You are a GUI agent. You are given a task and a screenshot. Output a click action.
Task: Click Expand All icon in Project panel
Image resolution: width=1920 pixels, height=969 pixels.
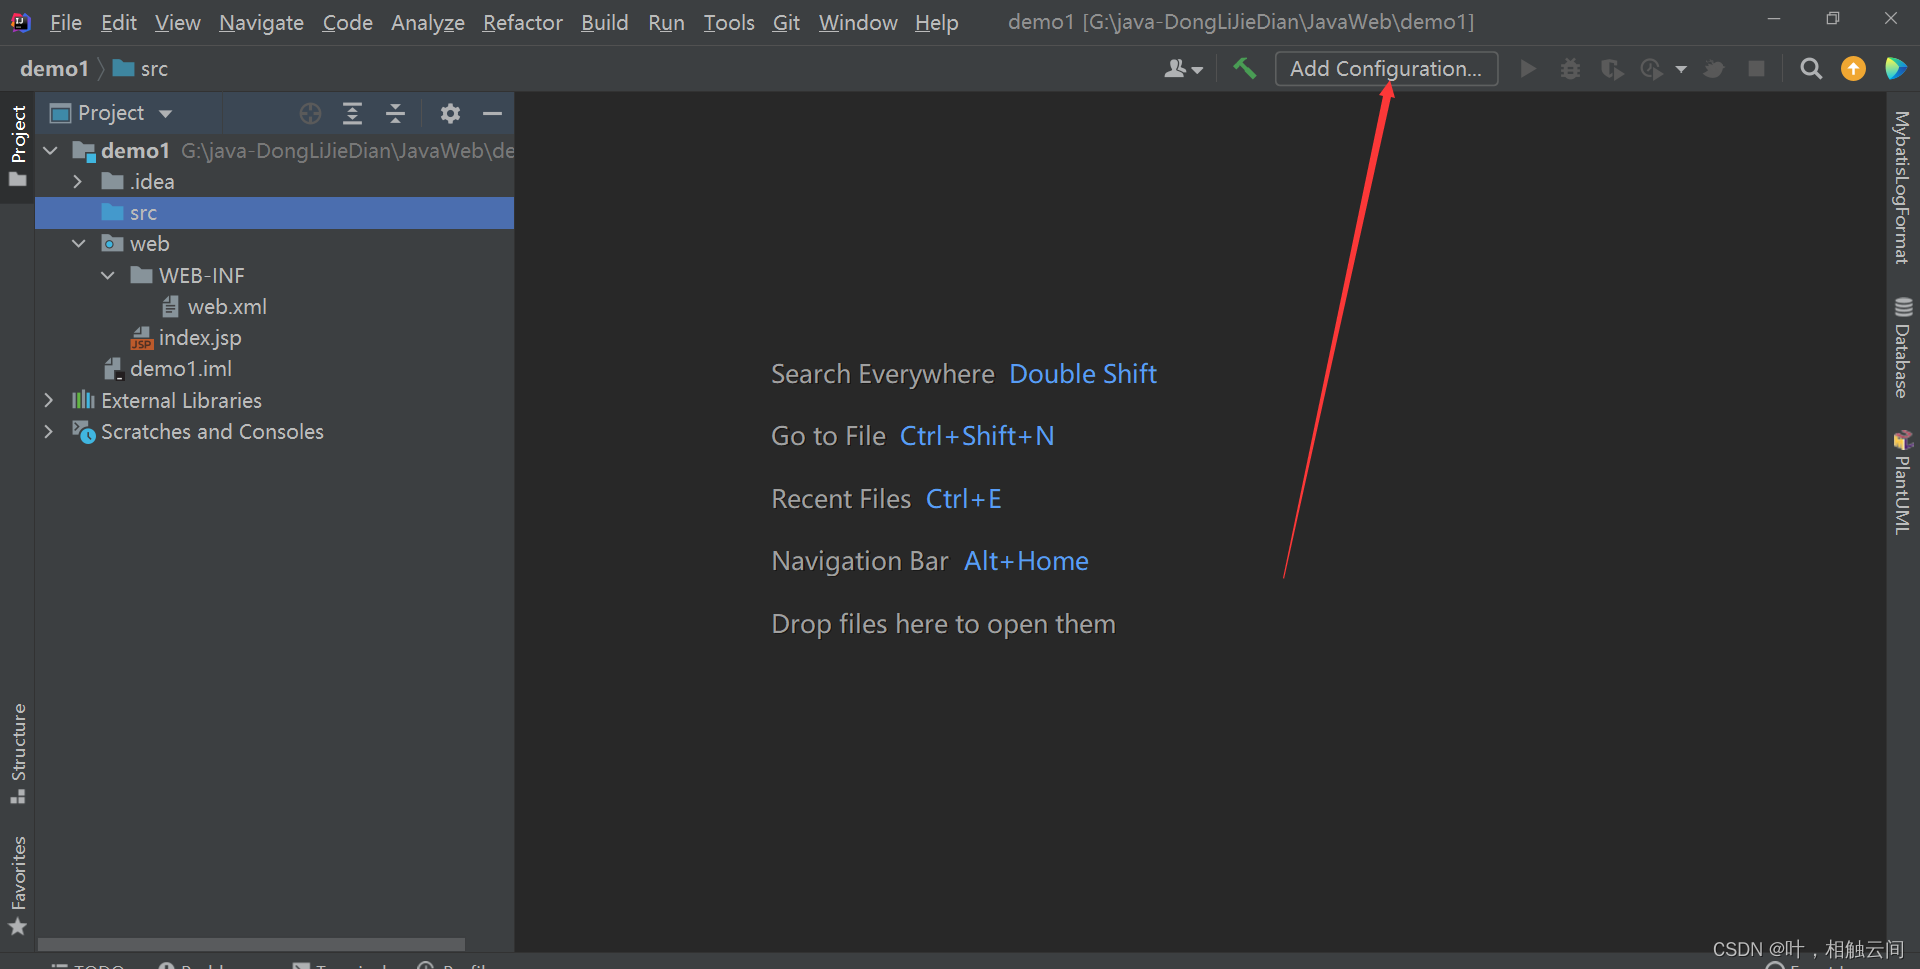[352, 113]
